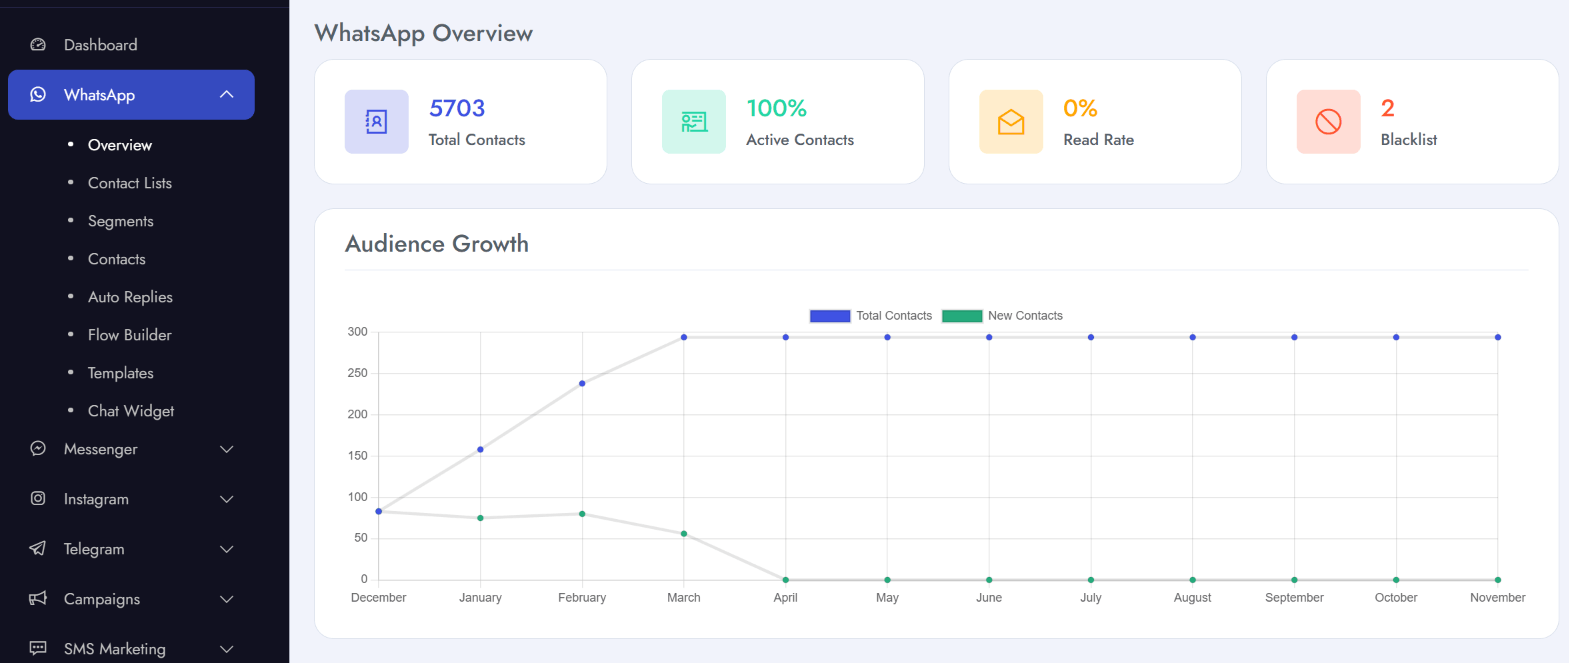
Task: Collapse the WhatsApp menu chevron
Action: (227, 94)
